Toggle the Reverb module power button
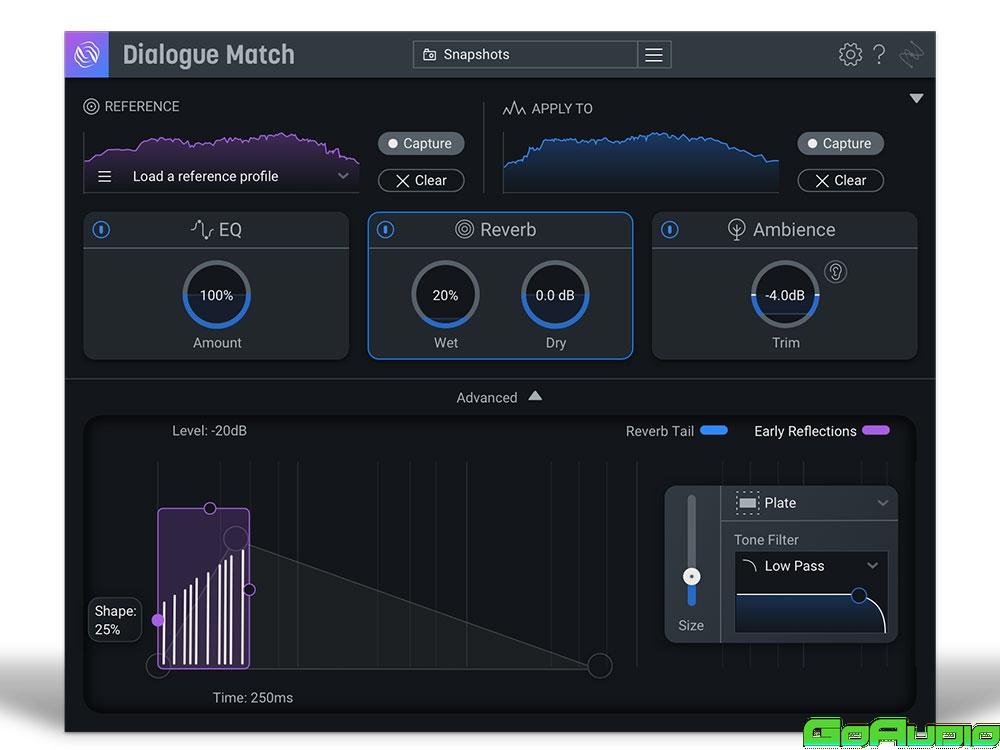 [x=385, y=230]
